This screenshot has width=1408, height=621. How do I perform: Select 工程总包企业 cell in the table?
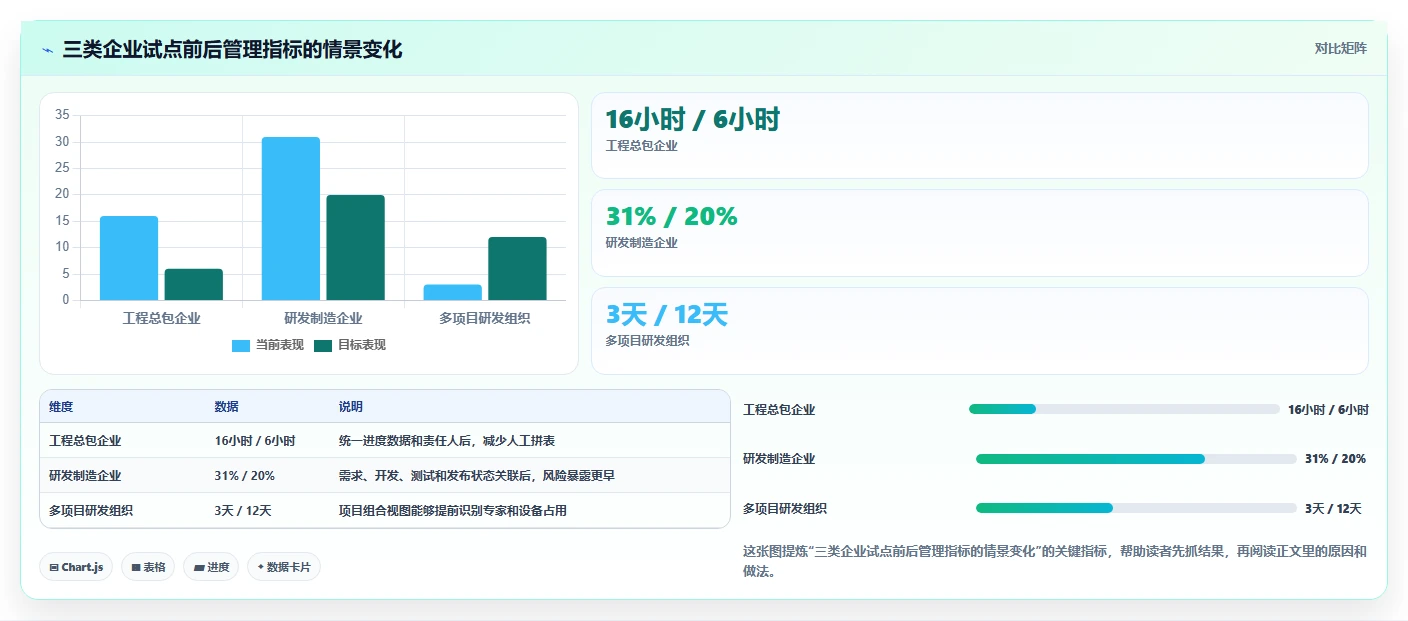tap(85, 441)
